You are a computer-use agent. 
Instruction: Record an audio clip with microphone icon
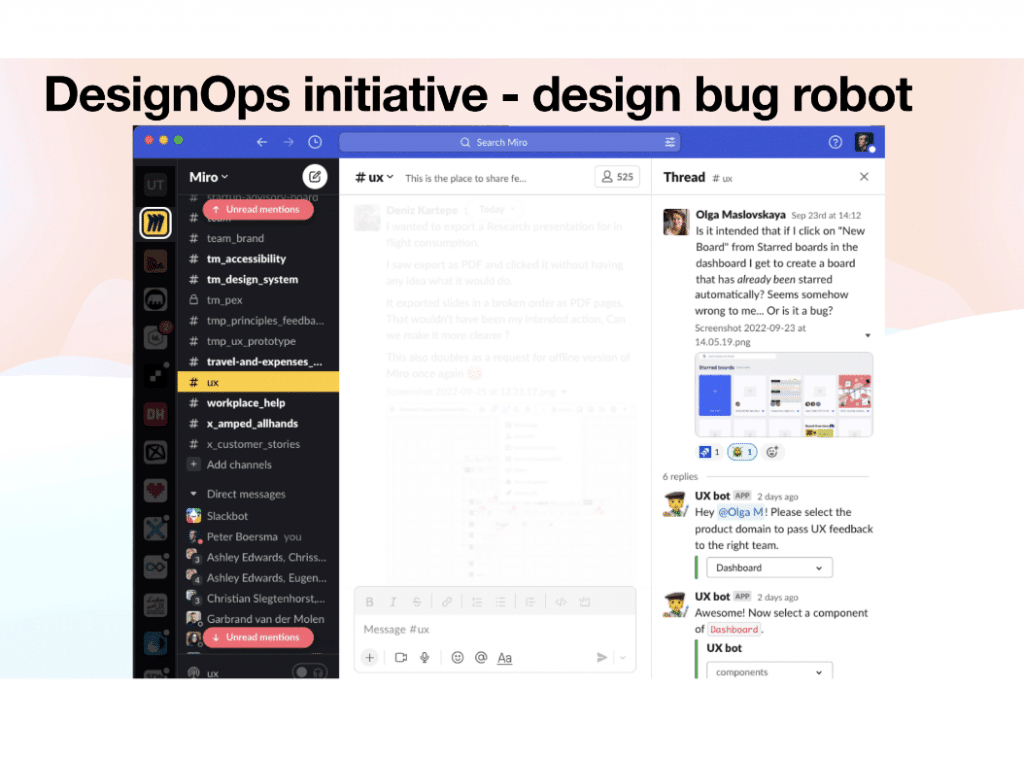(424, 657)
